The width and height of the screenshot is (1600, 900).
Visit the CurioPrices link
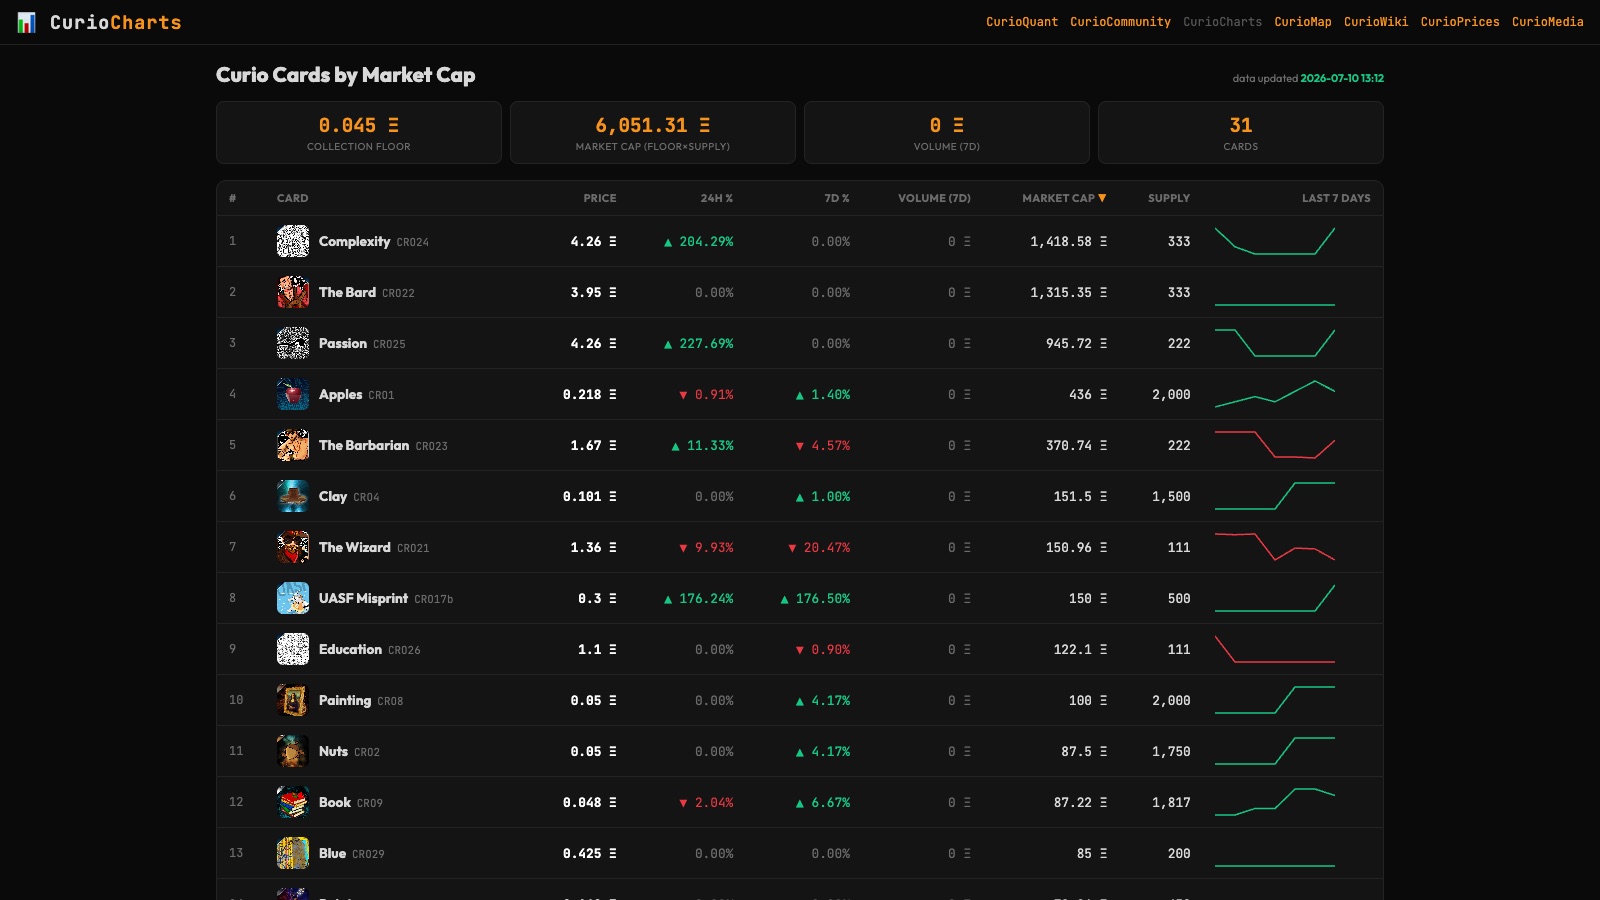coord(1460,22)
